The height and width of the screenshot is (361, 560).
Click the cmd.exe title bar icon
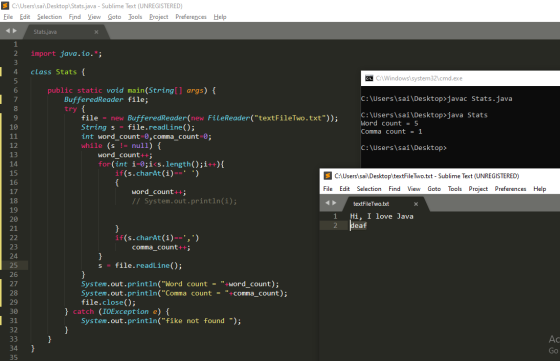369,78
